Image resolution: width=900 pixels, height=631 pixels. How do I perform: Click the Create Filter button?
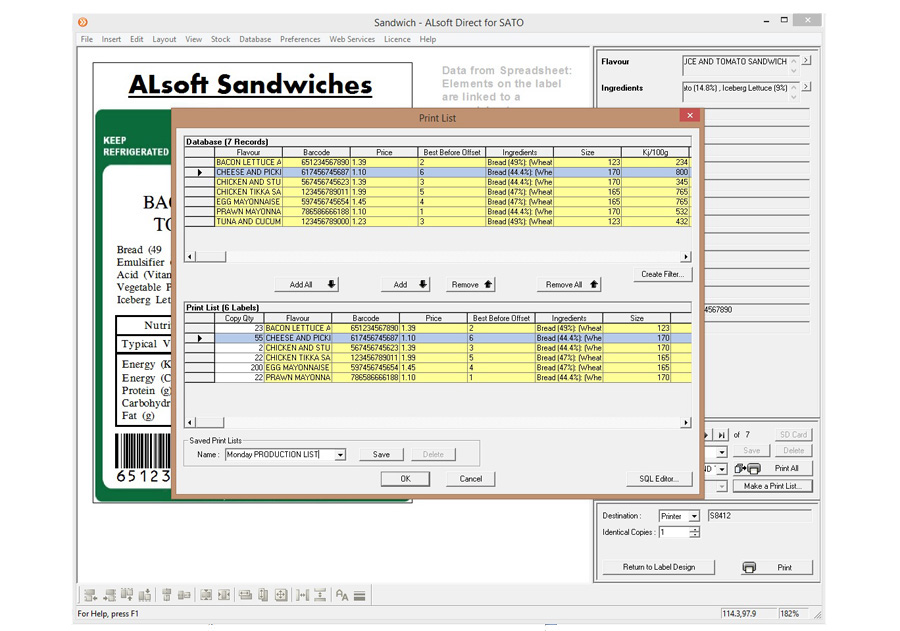663,274
